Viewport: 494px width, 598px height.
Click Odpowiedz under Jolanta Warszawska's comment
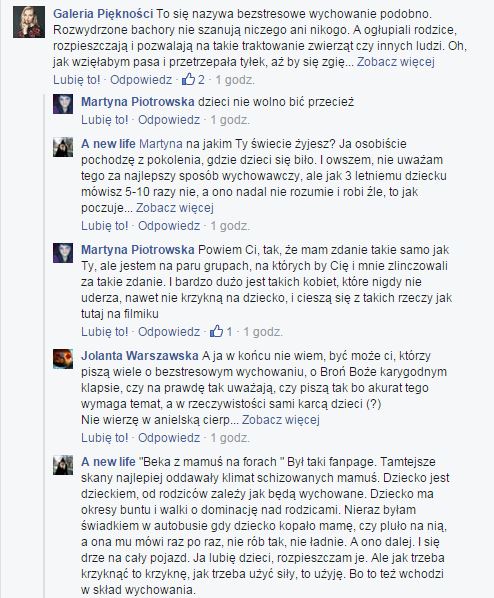[169, 437]
